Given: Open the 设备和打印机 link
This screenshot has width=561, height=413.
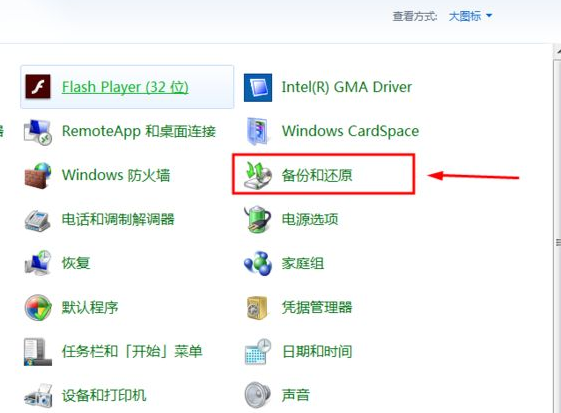Looking at the screenshot, I should 104,395.
